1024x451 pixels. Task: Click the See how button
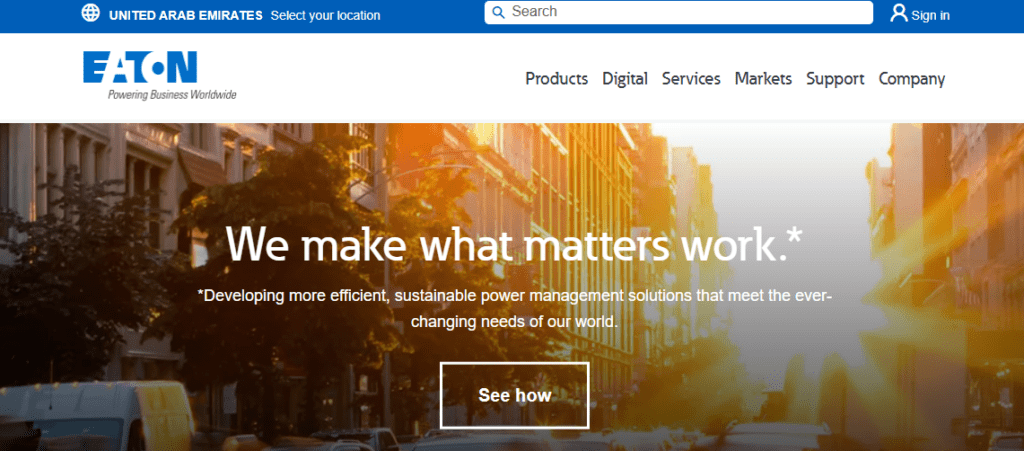[515, 396]
